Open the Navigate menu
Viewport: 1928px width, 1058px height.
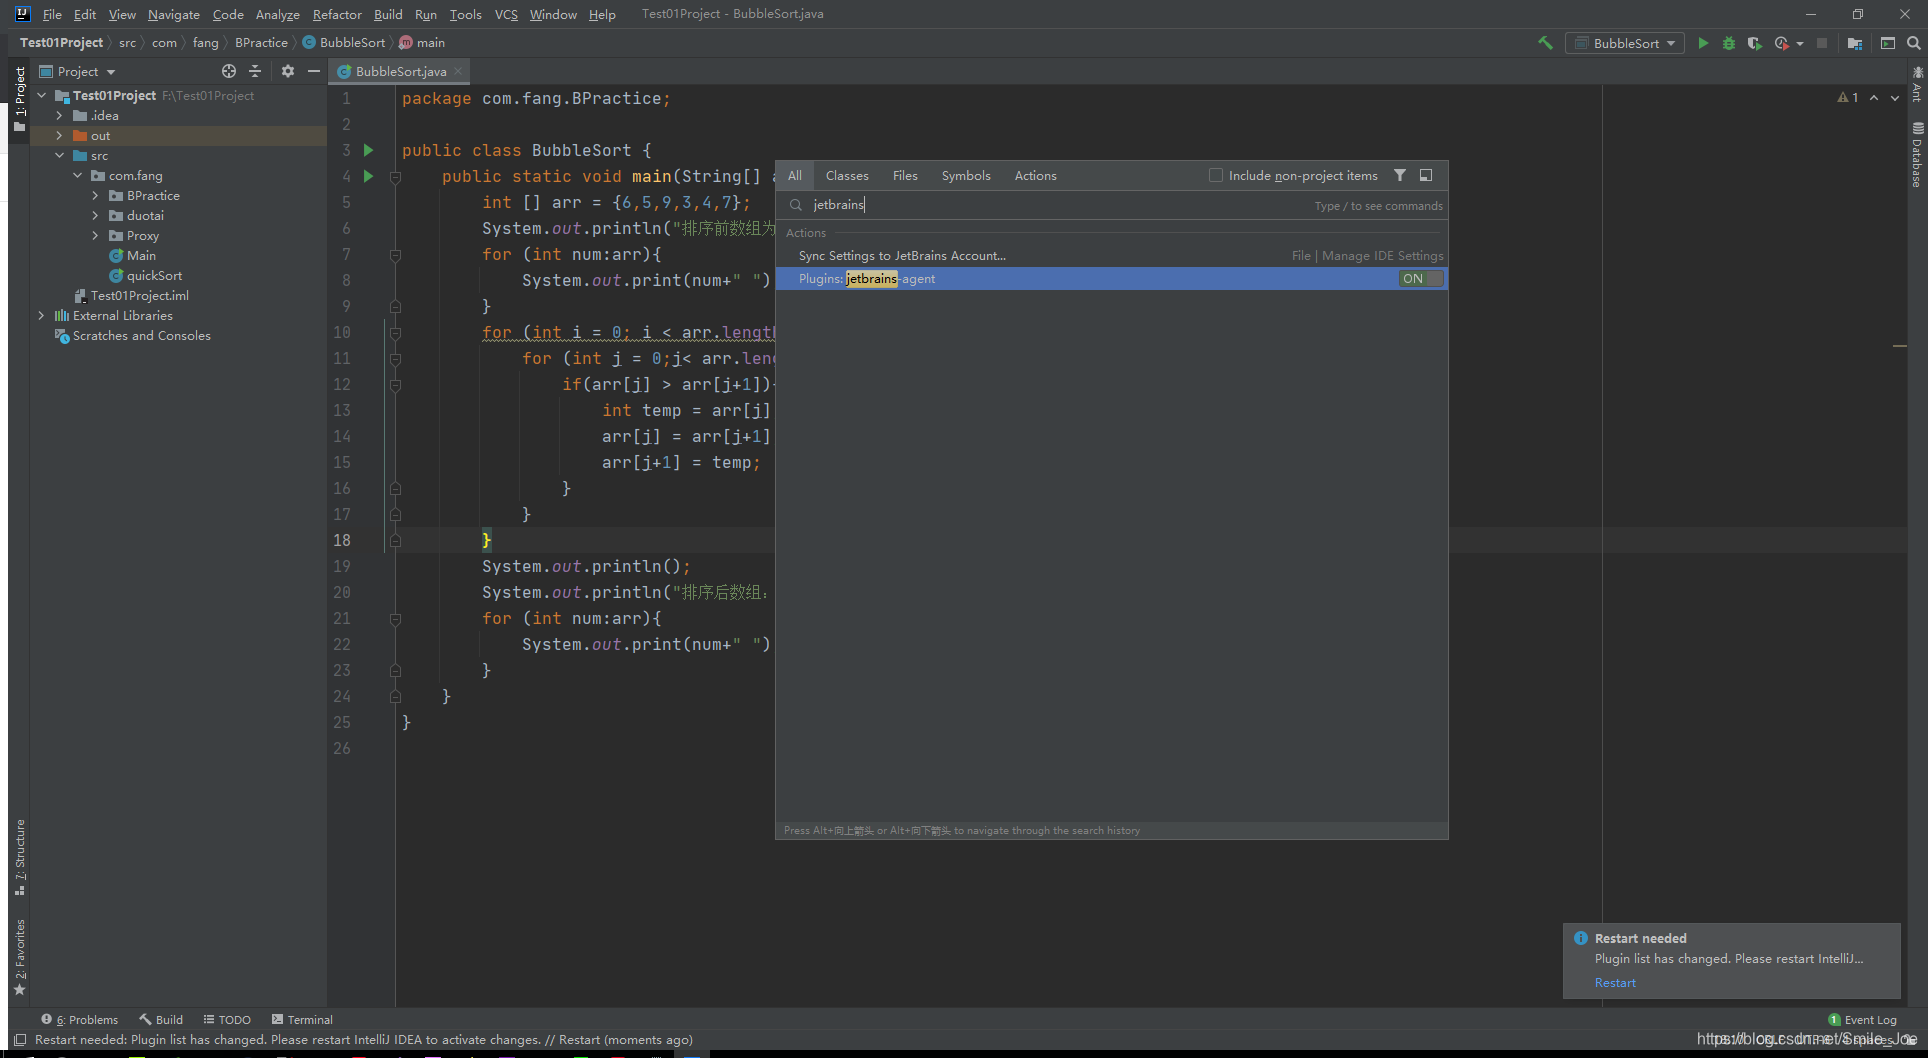coord(174,14)
